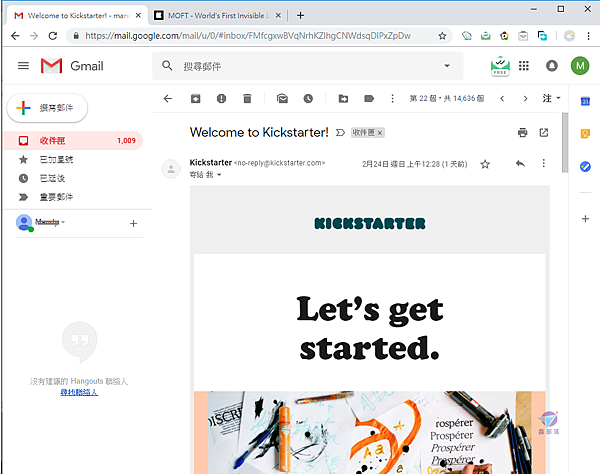Open message more actions menu
The height and width of the screenshot is (474, 600).
point(543,163)
